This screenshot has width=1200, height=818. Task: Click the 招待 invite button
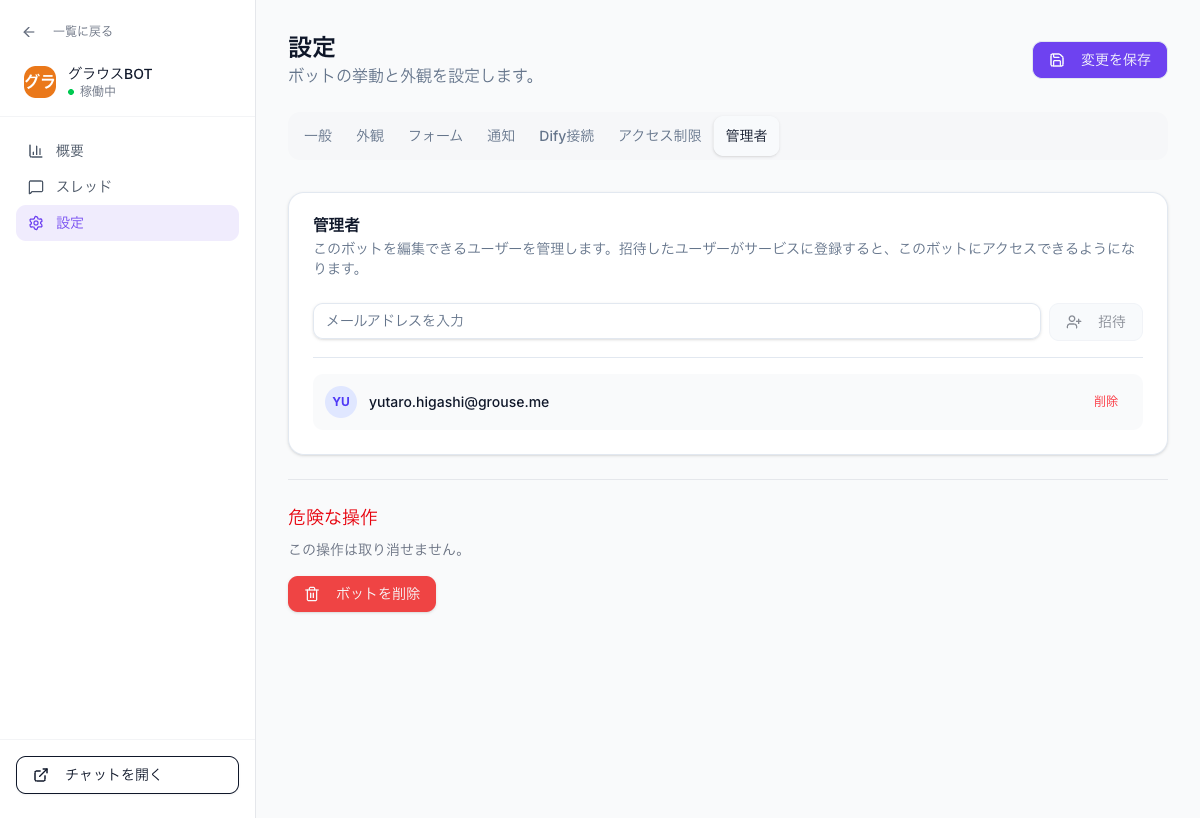click(x=1096, y=322)
